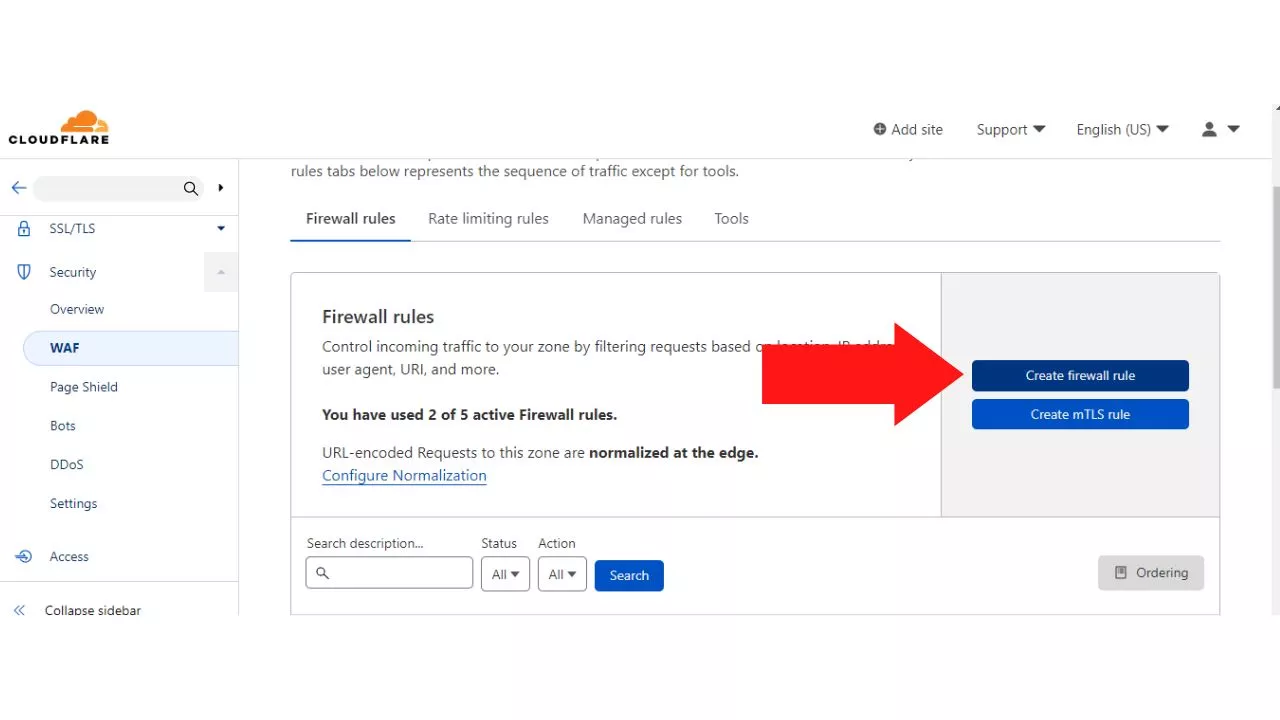Click the Security shield icon

pos(24,272)
